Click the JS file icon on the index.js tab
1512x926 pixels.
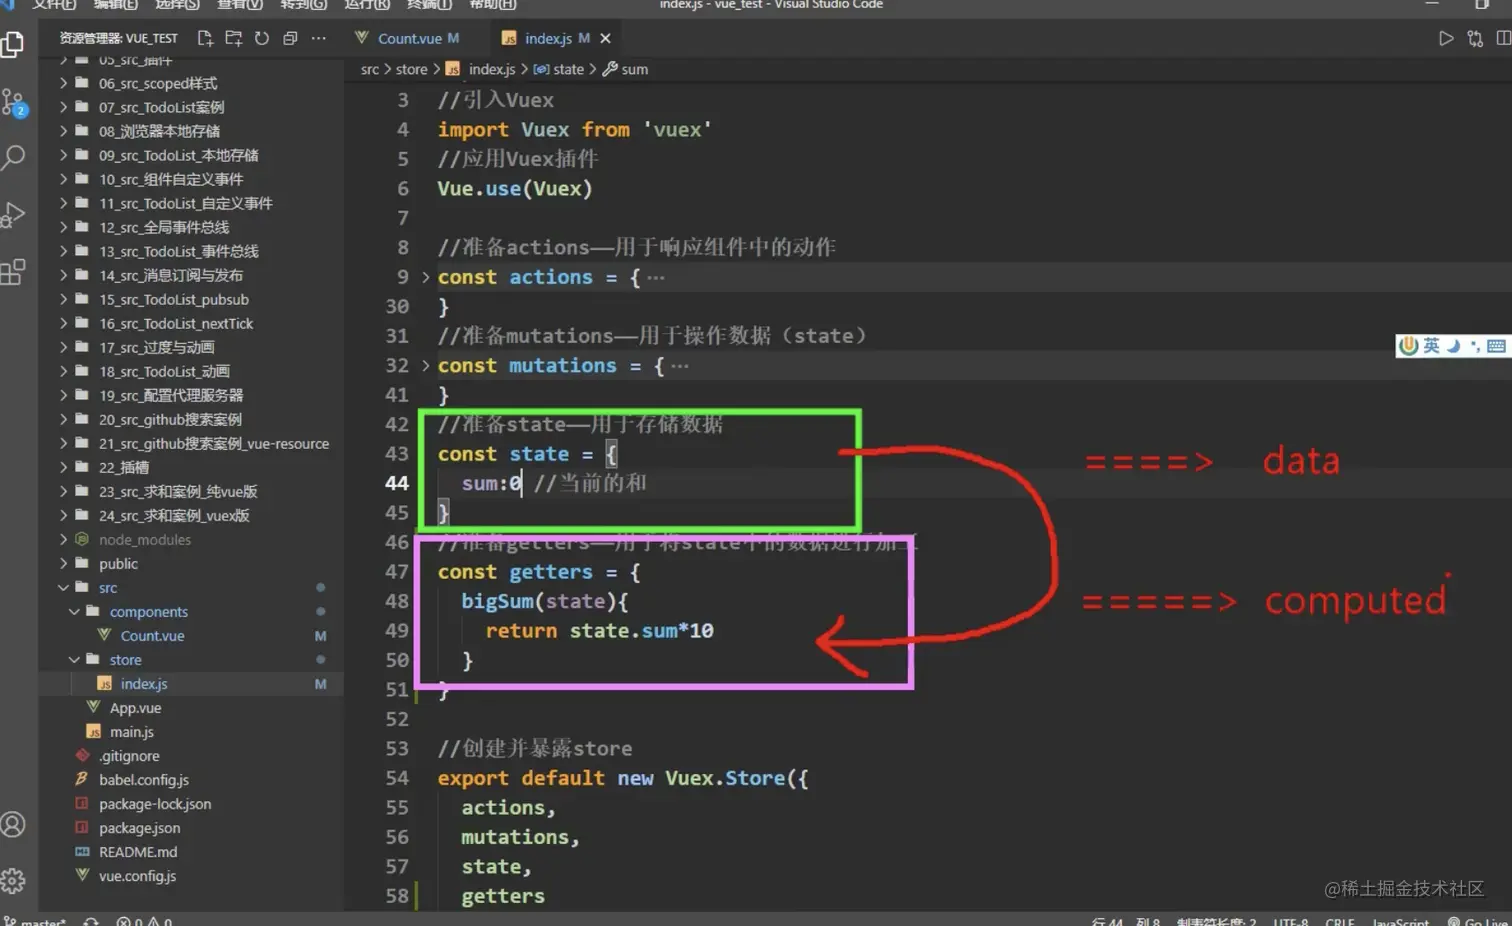[509, 38]
